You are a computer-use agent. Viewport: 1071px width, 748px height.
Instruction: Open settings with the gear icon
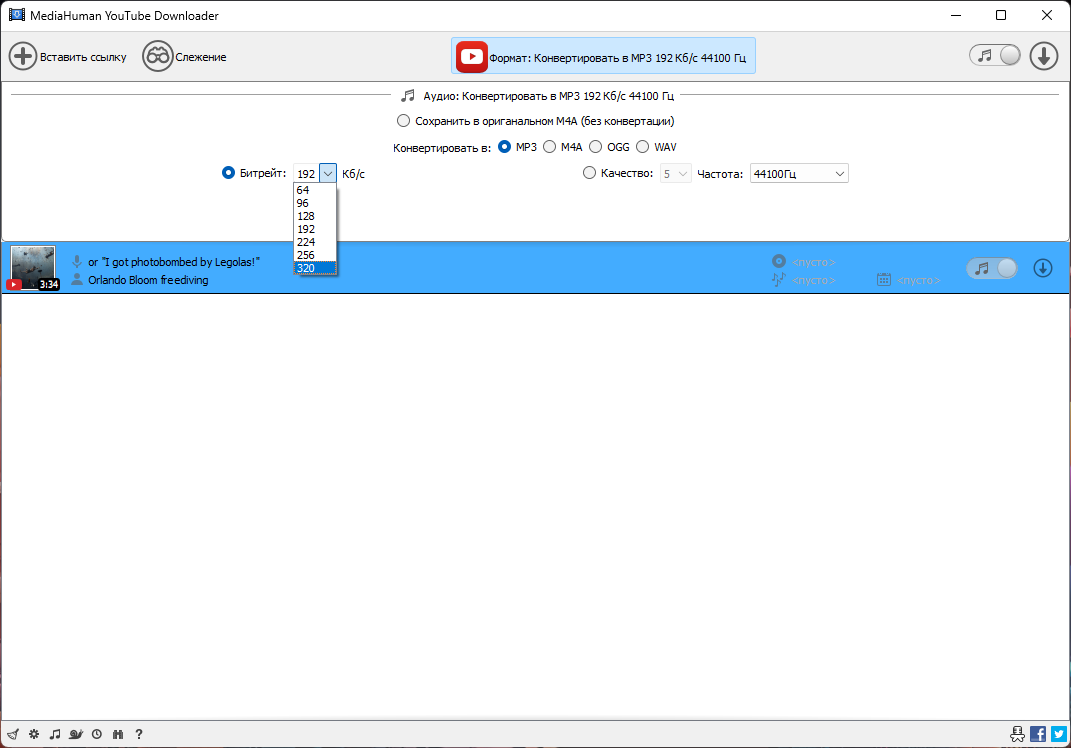[x=34, y=734]
